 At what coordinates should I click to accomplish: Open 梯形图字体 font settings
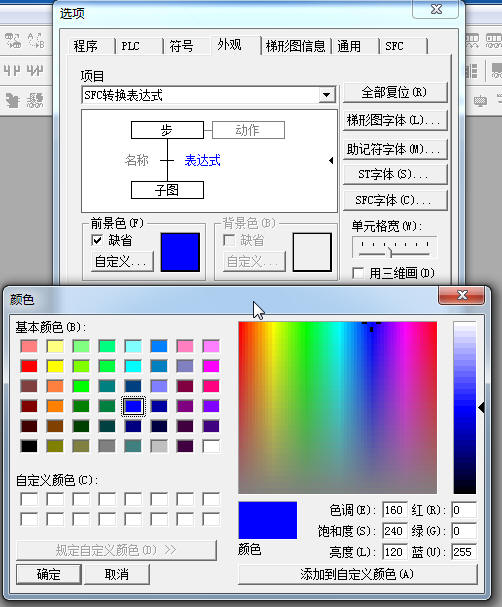(394, 120)
